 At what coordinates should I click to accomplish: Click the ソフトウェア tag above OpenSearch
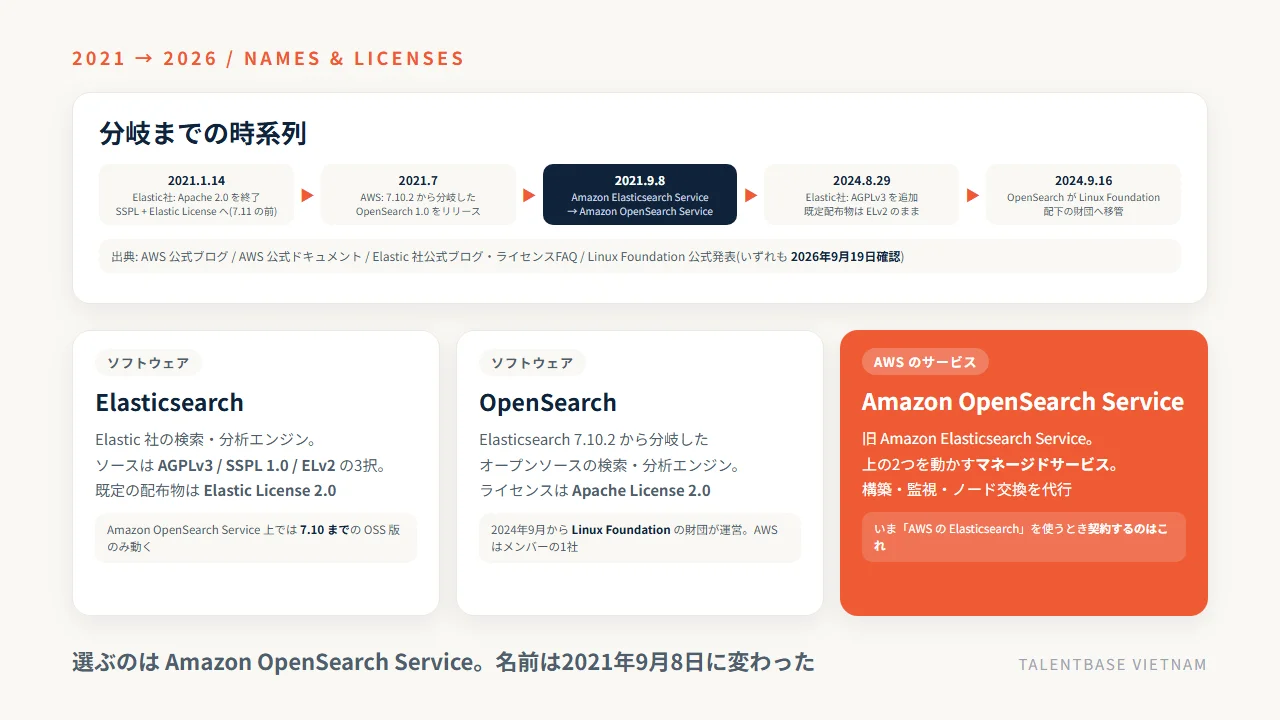[532, 363]
